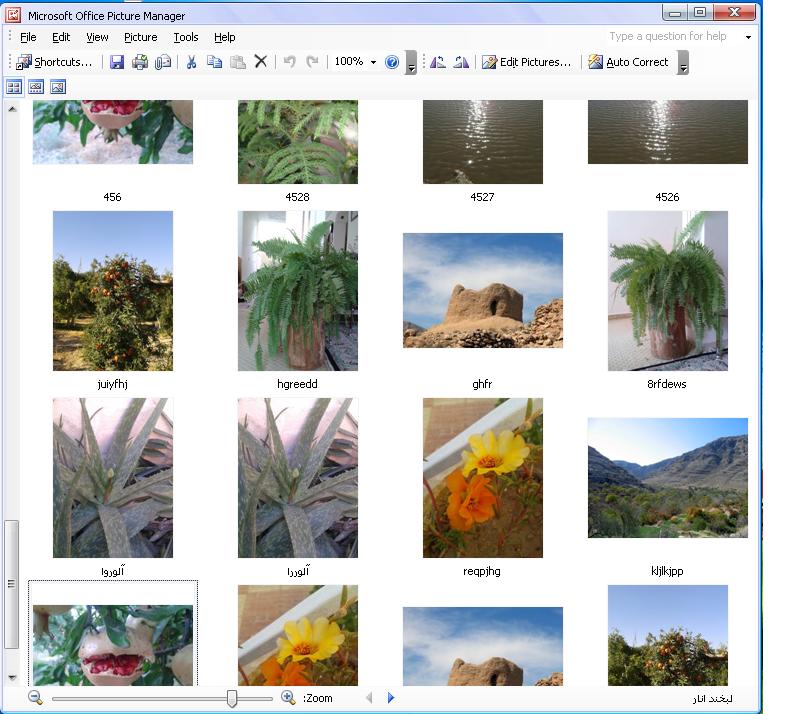Select the 4526 water reflection thumbnail

(668, 132)
